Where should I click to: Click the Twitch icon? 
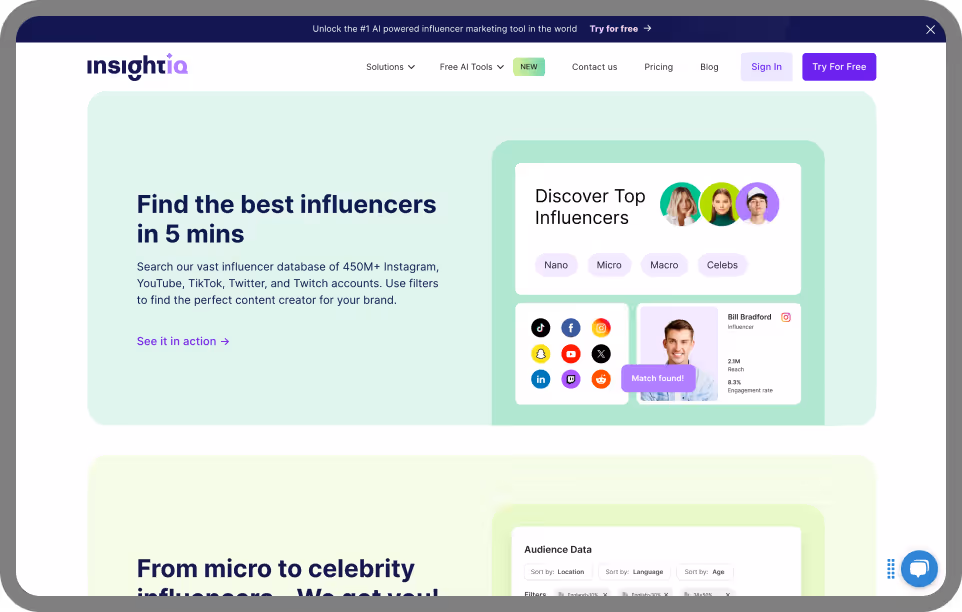point(571,379)
